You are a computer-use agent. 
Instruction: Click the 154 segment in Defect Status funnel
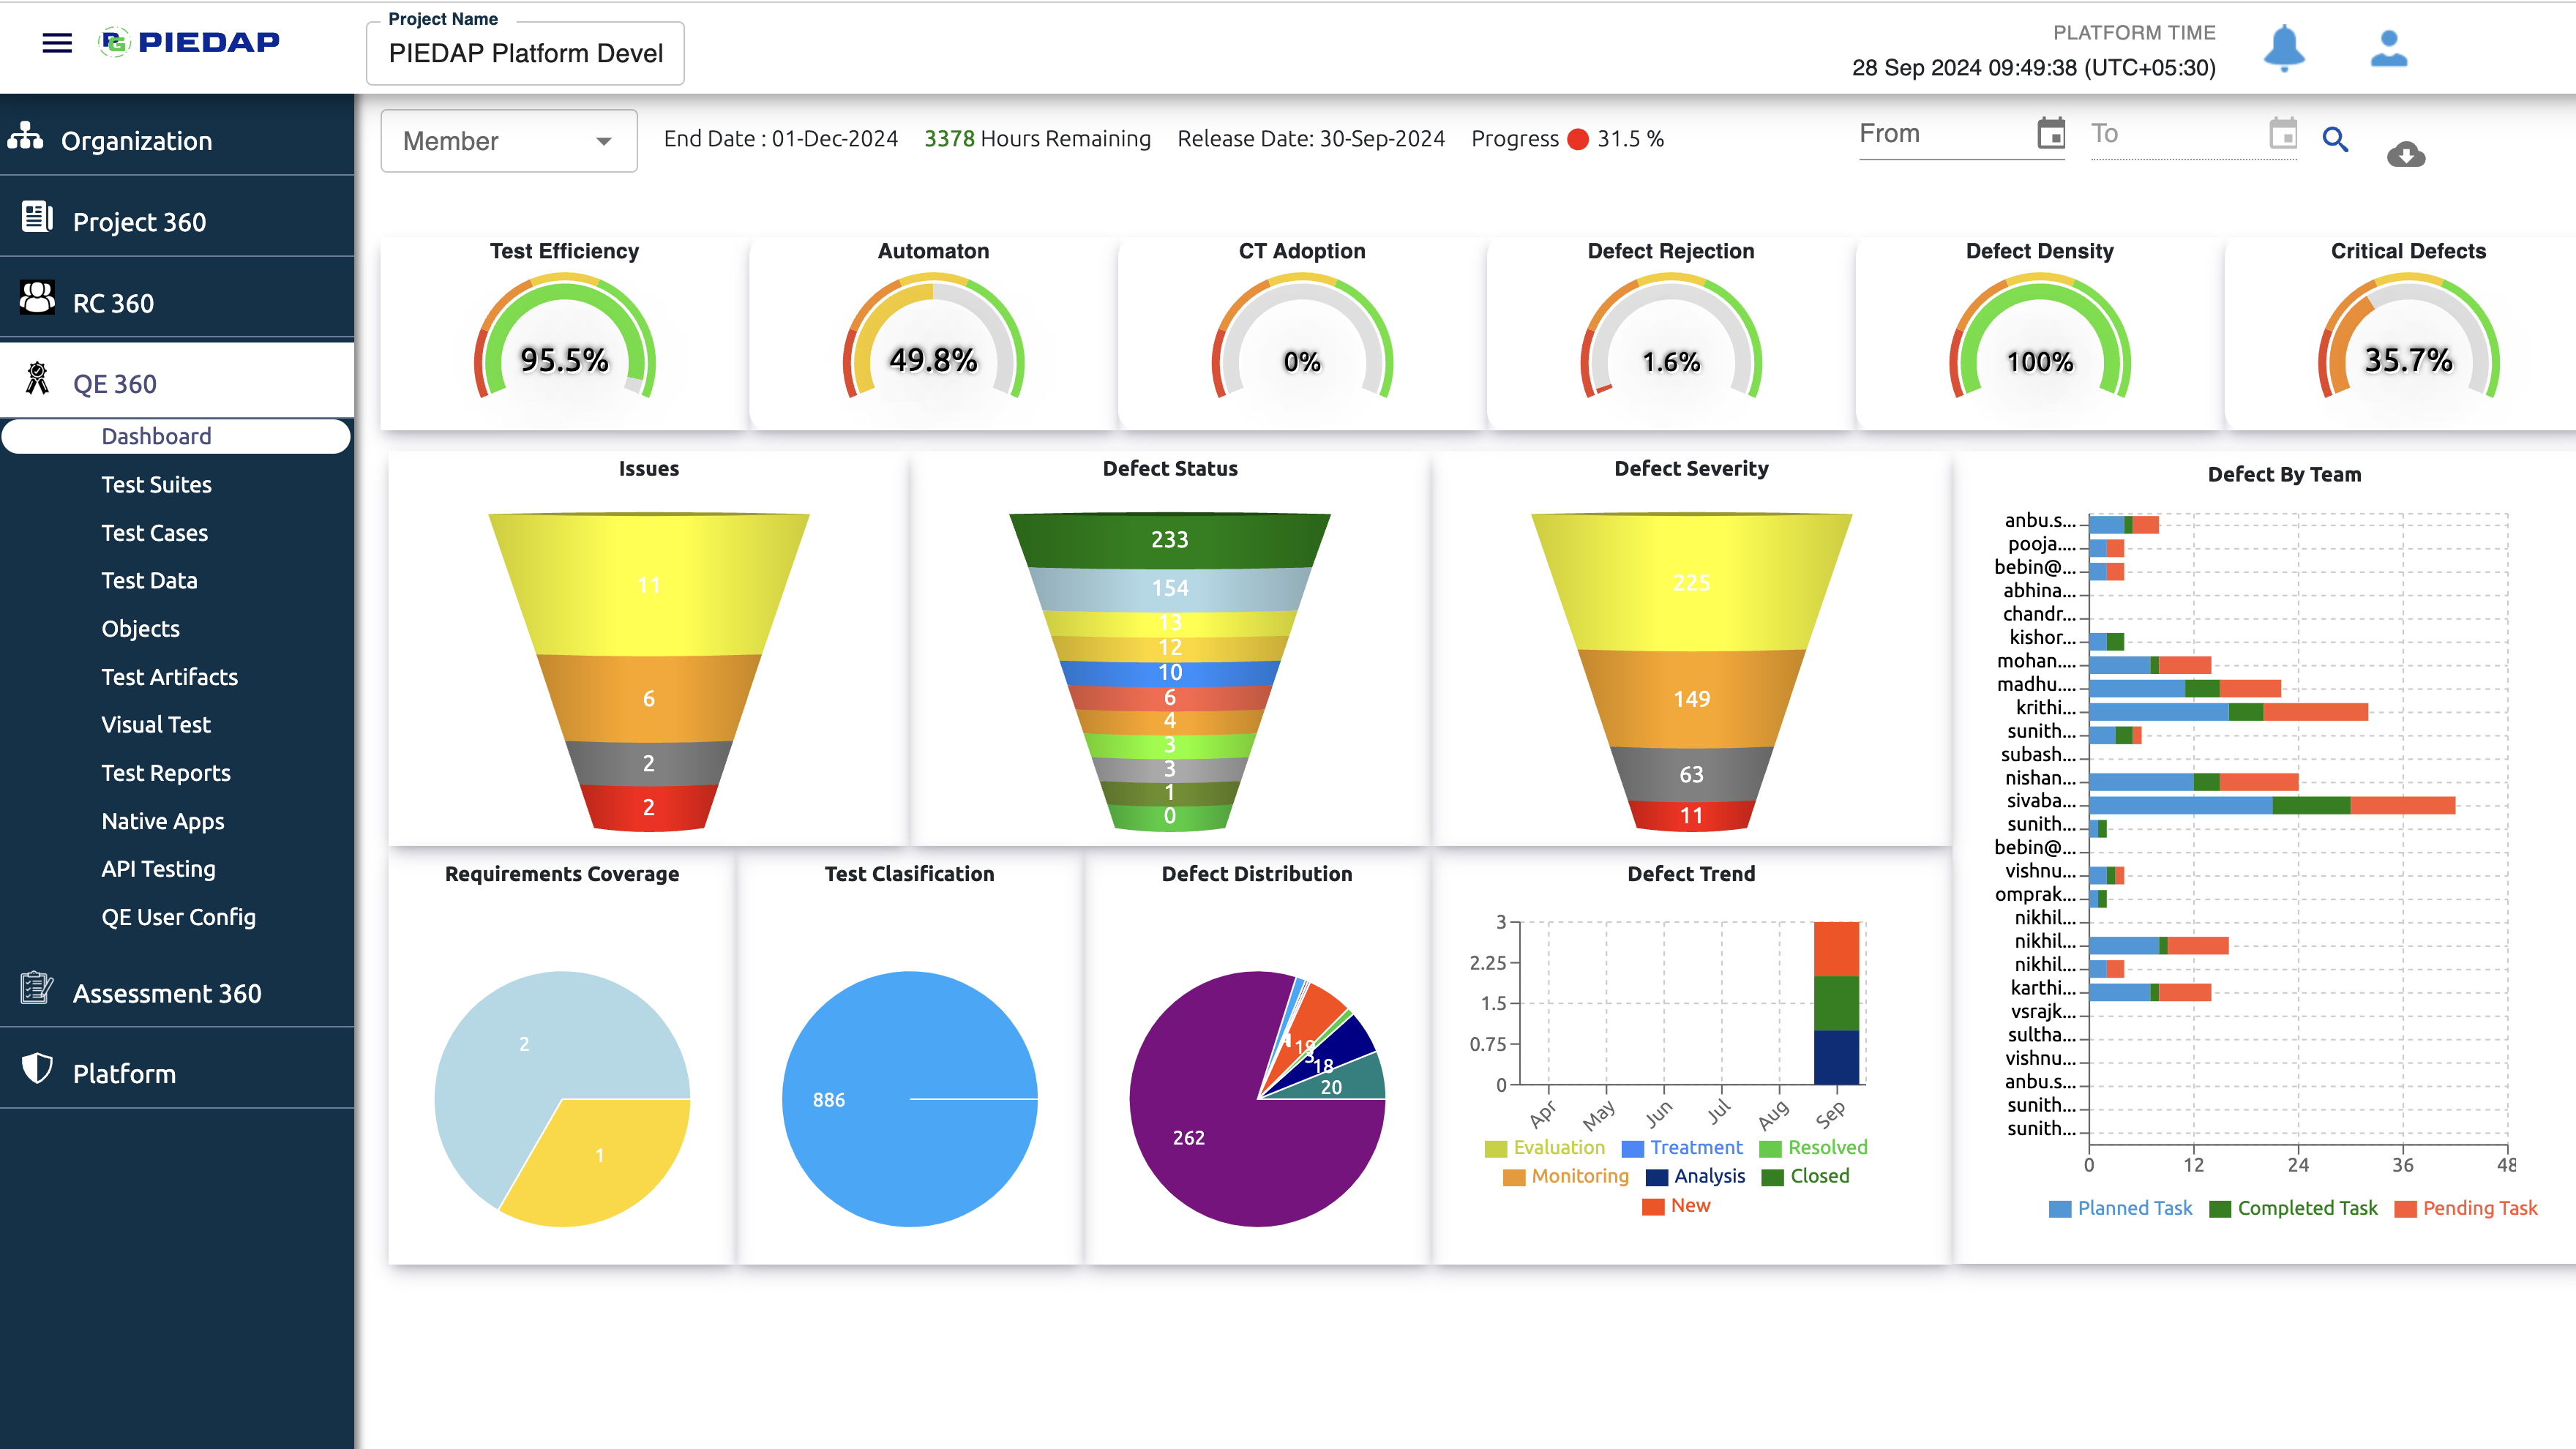click(1169, 588)
